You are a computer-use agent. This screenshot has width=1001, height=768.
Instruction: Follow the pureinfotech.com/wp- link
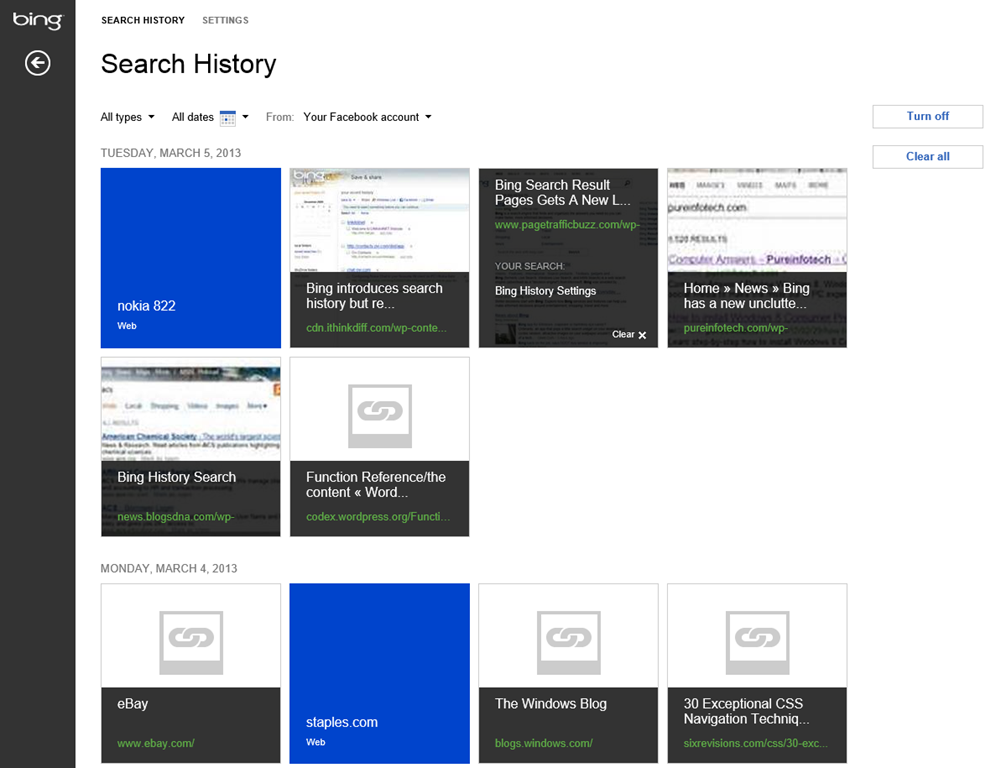coord(735,328)
